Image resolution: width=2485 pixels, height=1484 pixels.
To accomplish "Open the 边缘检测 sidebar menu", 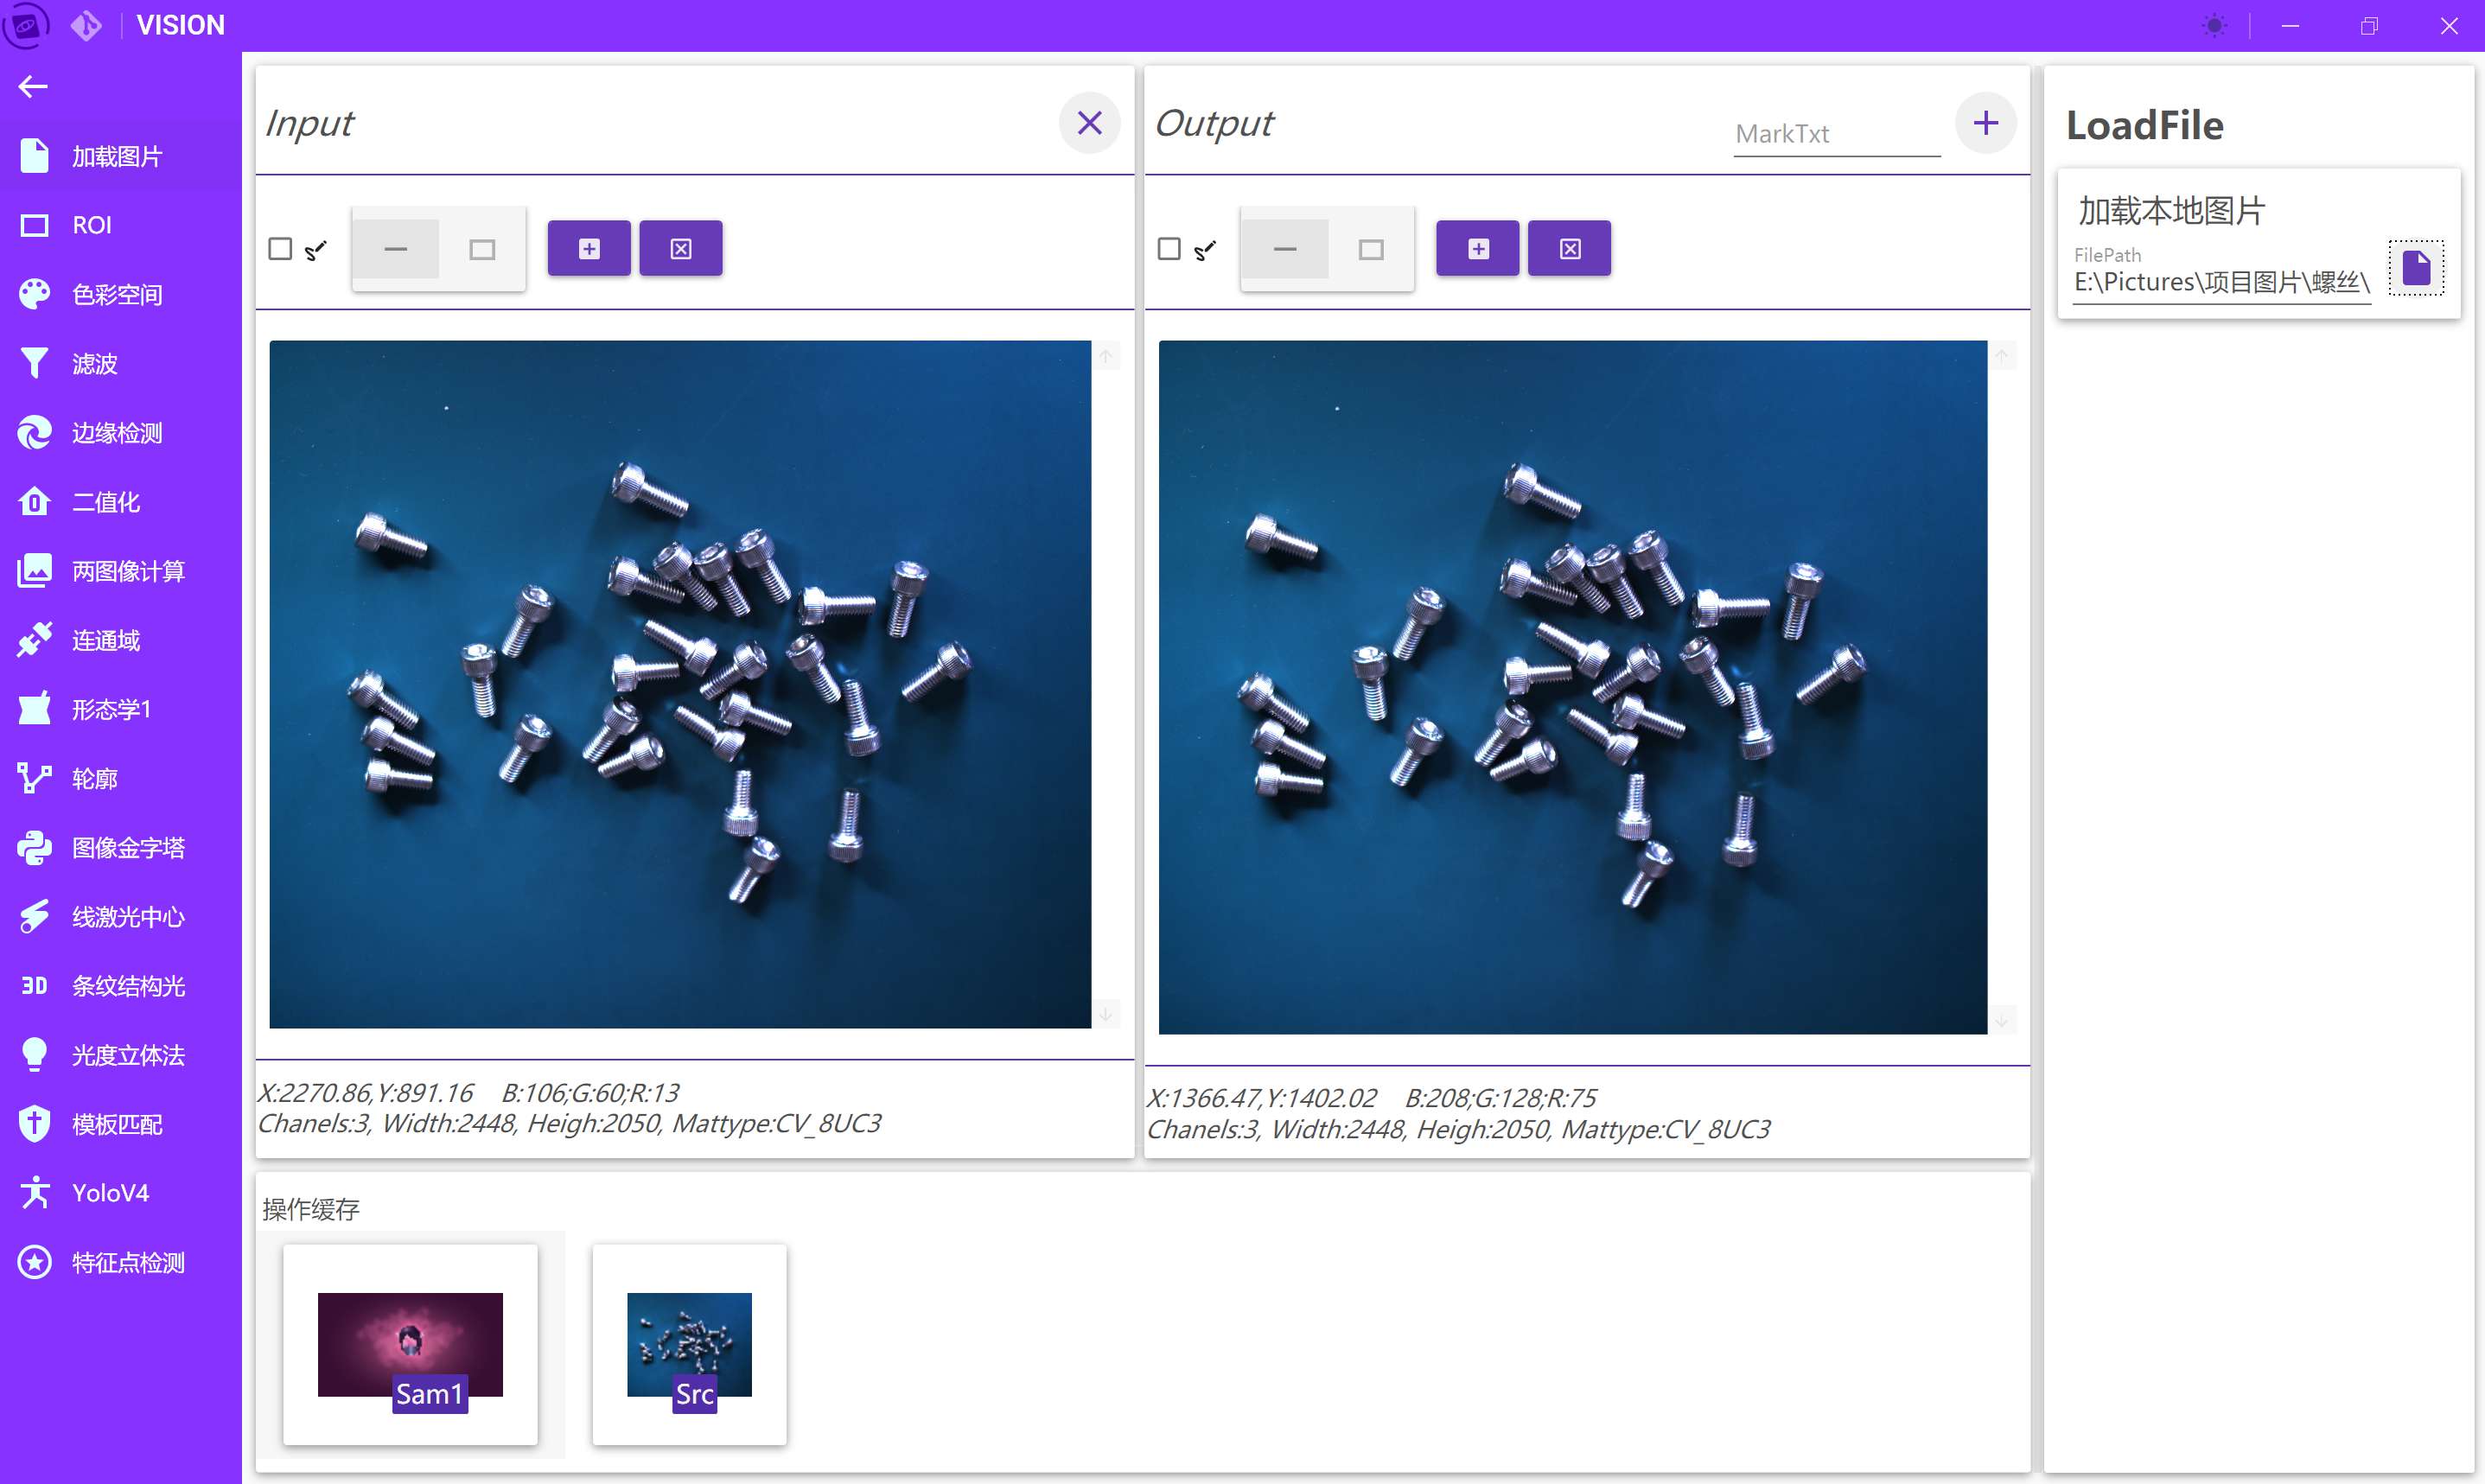I will tap(117, 433).
